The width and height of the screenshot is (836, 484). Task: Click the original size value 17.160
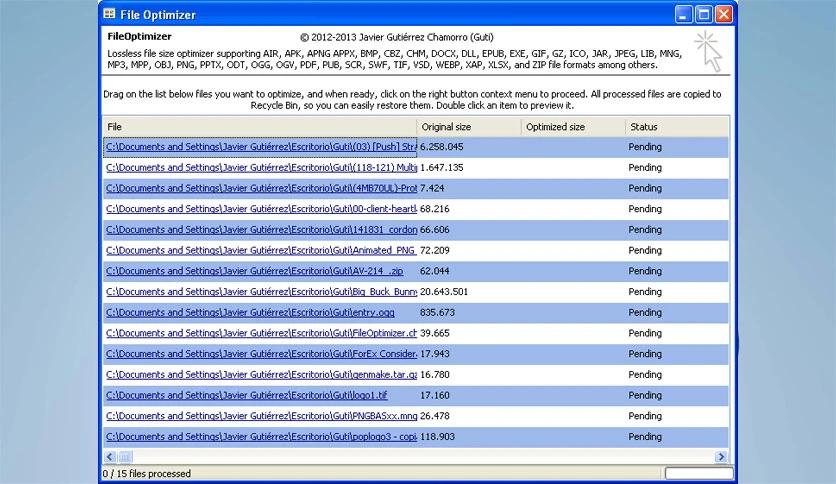click(435, 396)
